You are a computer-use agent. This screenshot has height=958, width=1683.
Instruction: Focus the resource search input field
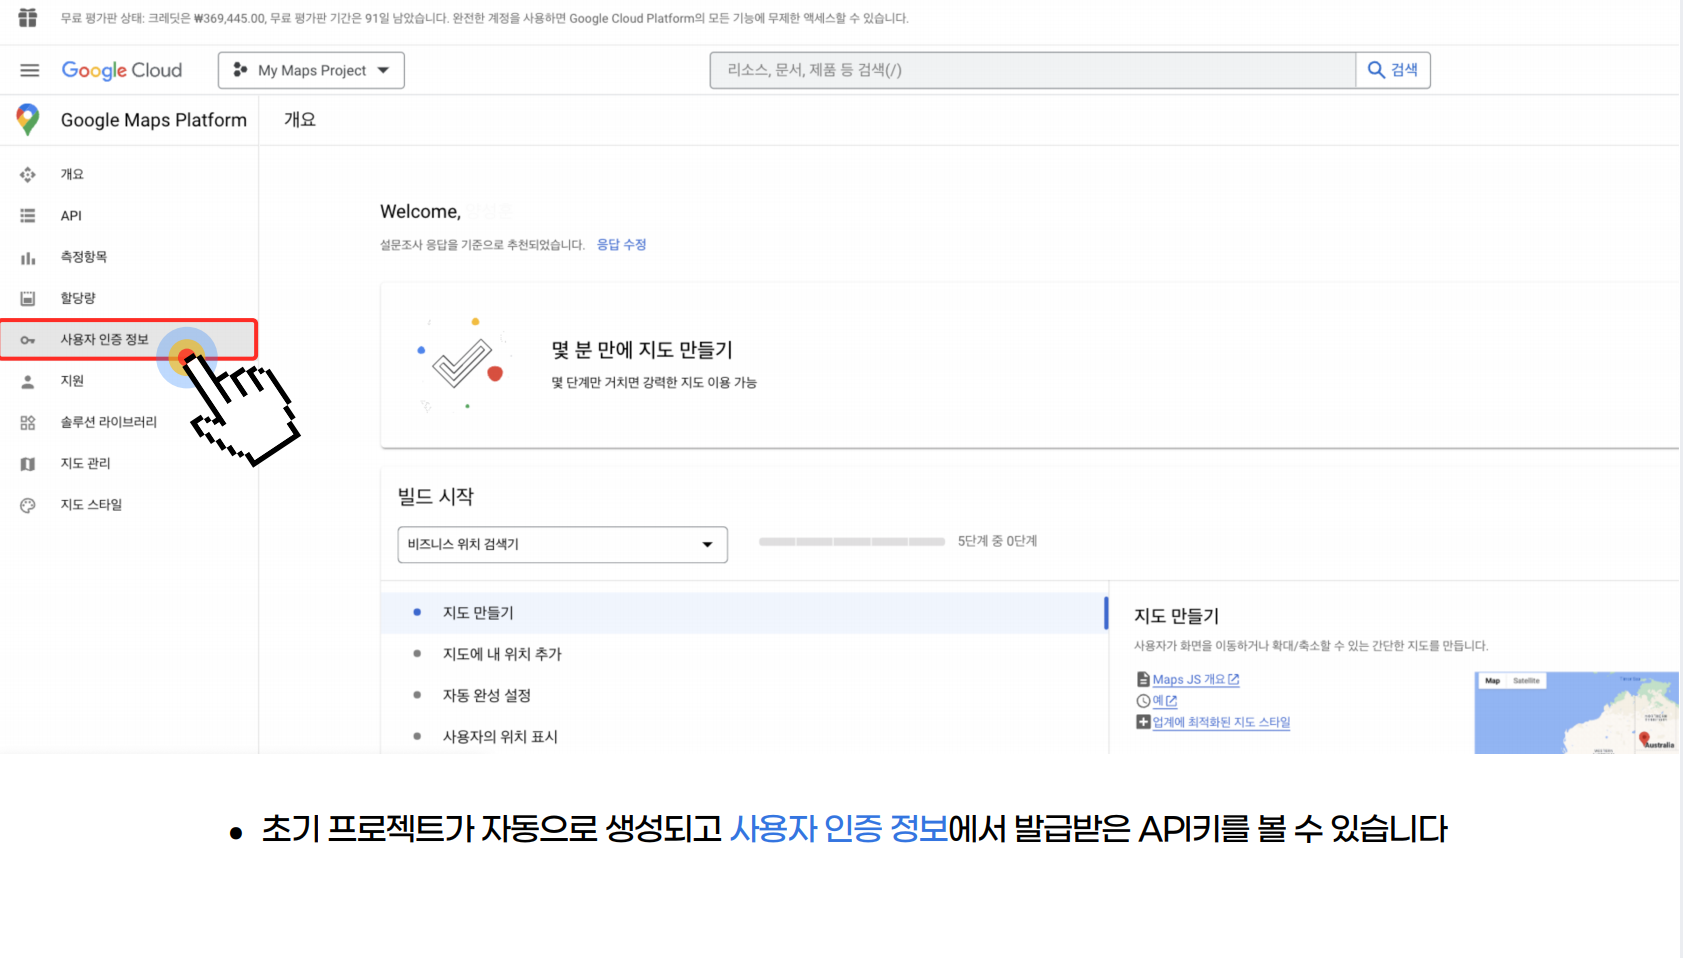tap(1032, 70)
